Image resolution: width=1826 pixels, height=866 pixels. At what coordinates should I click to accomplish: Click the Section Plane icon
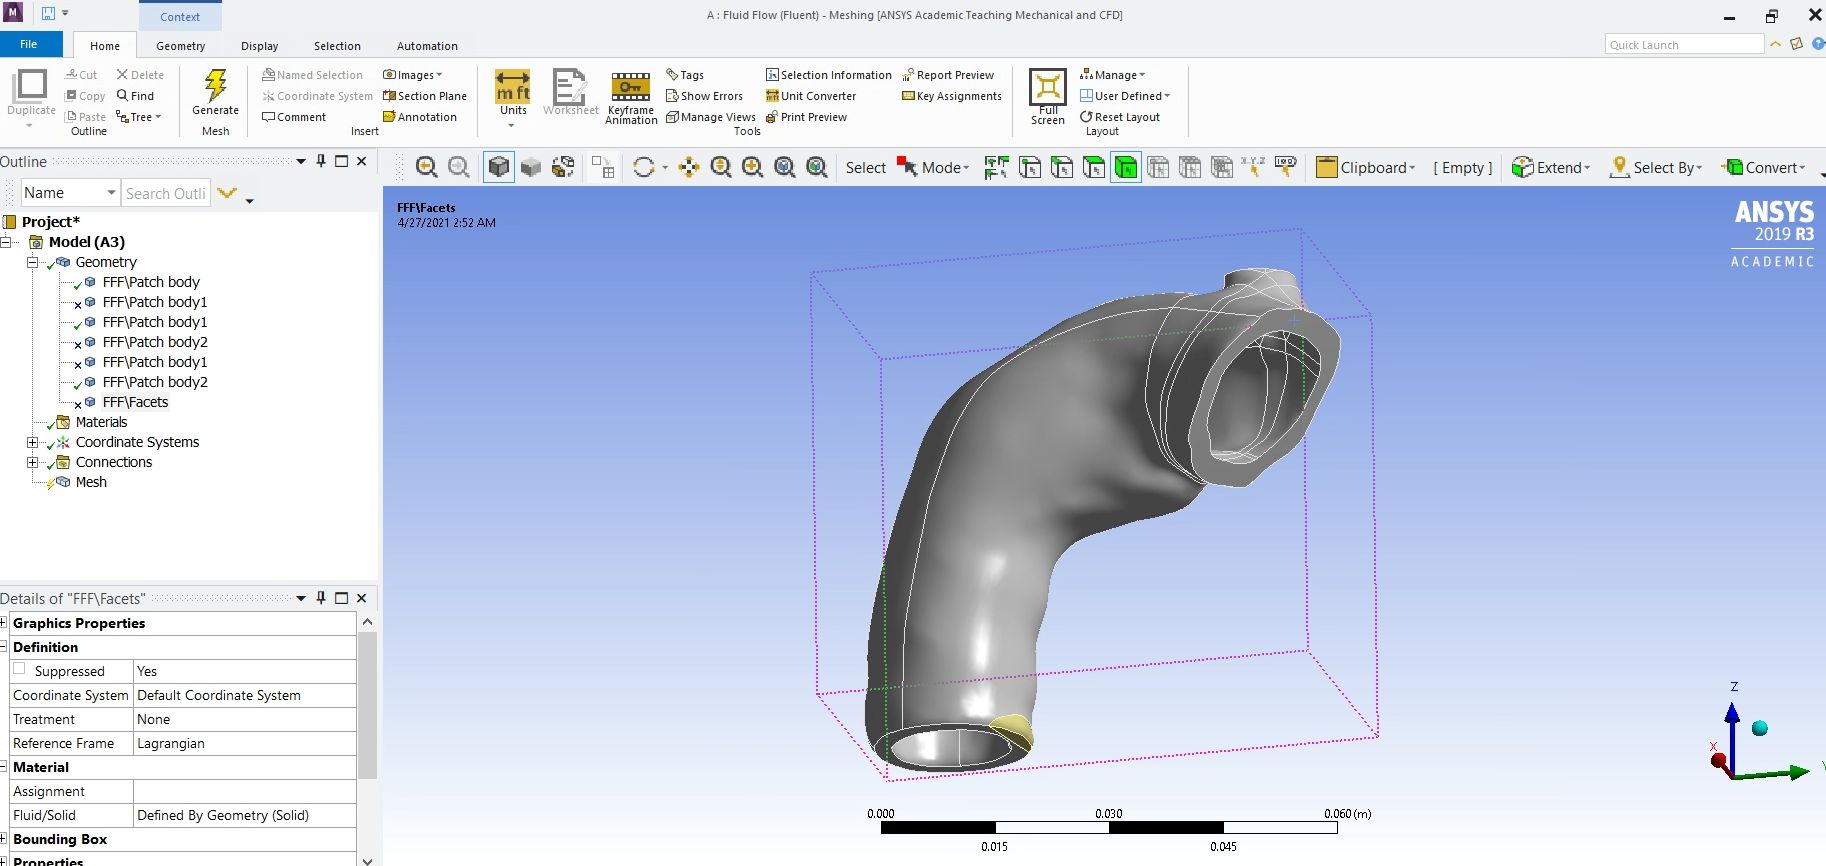(x=390, y=96)
